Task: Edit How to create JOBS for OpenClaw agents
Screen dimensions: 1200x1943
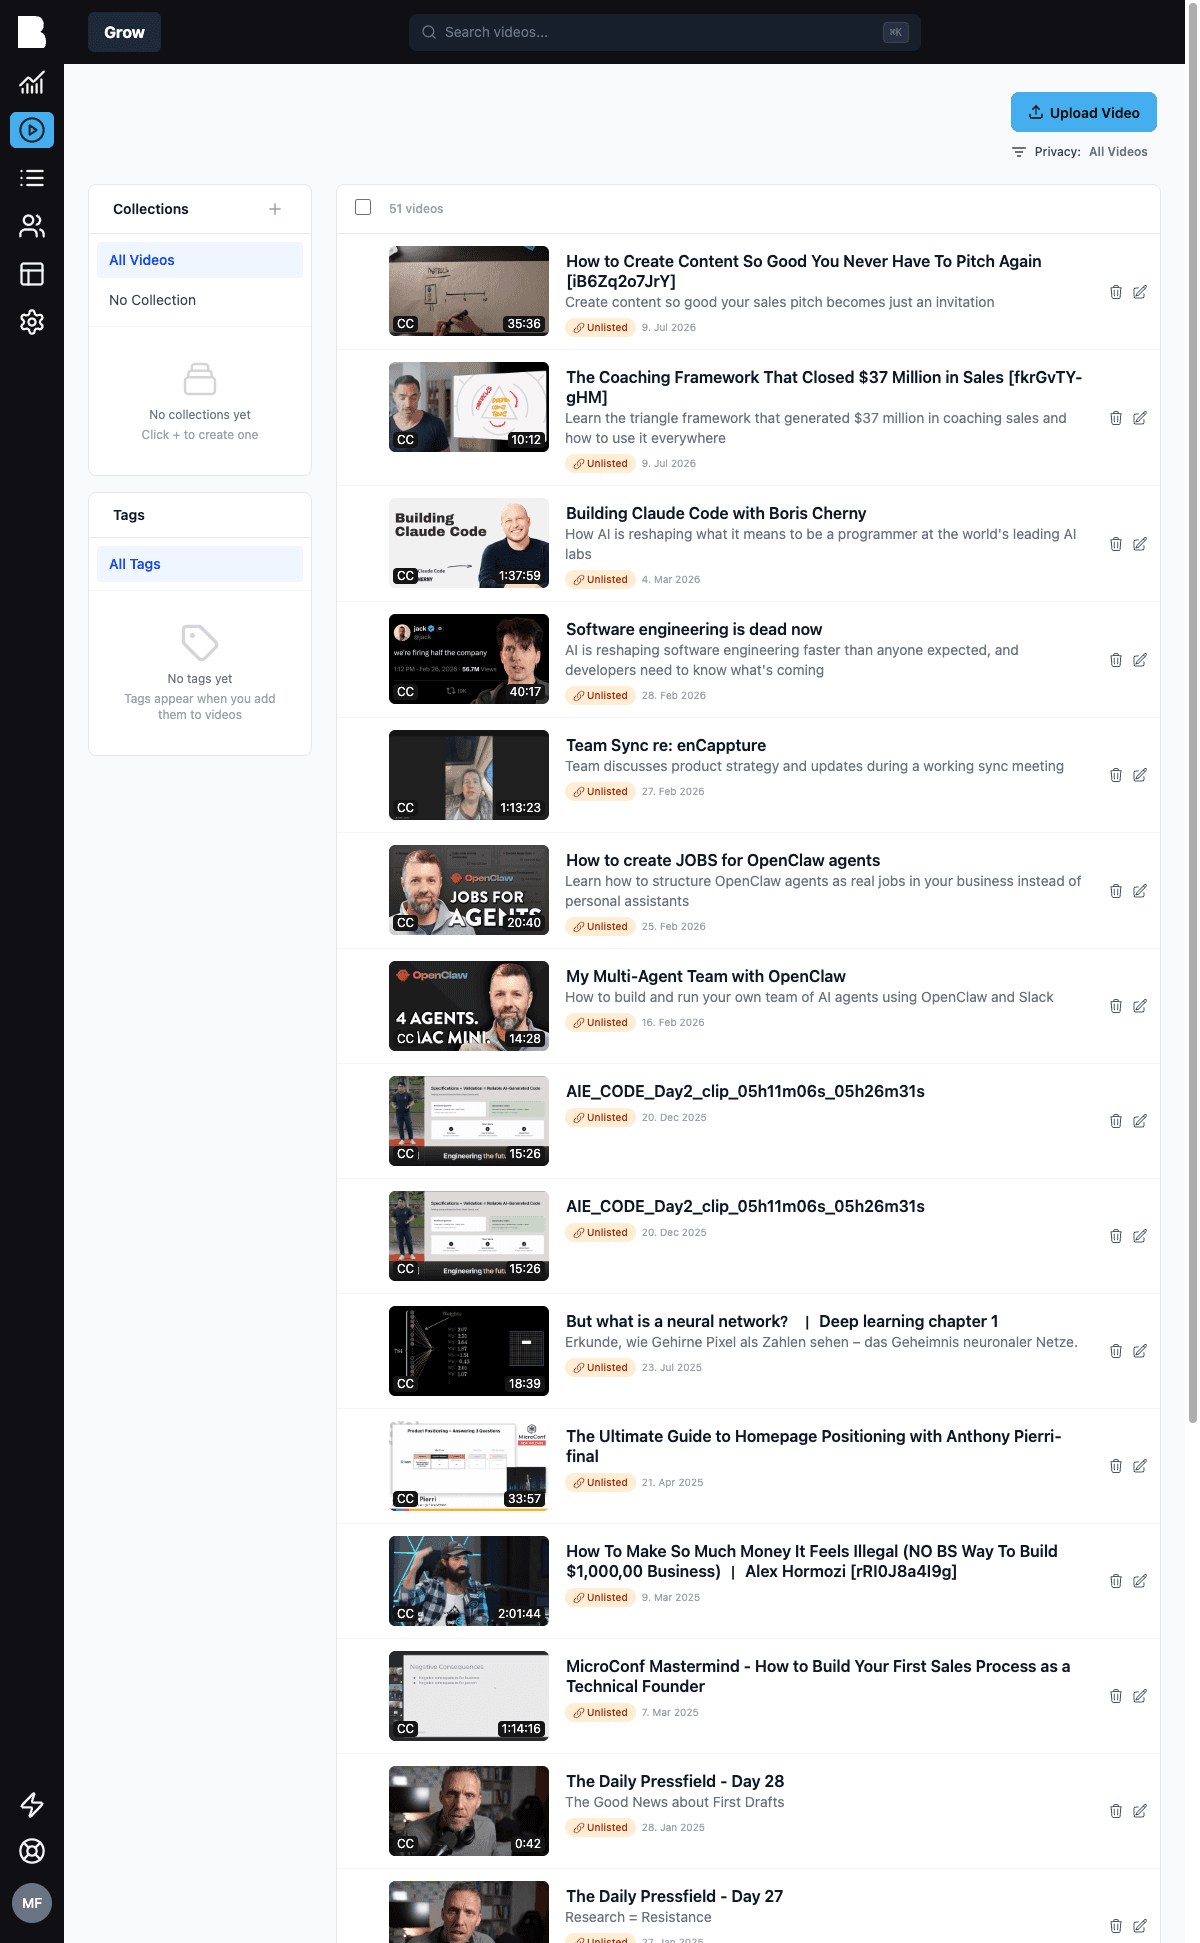Action: (1140, 891)
